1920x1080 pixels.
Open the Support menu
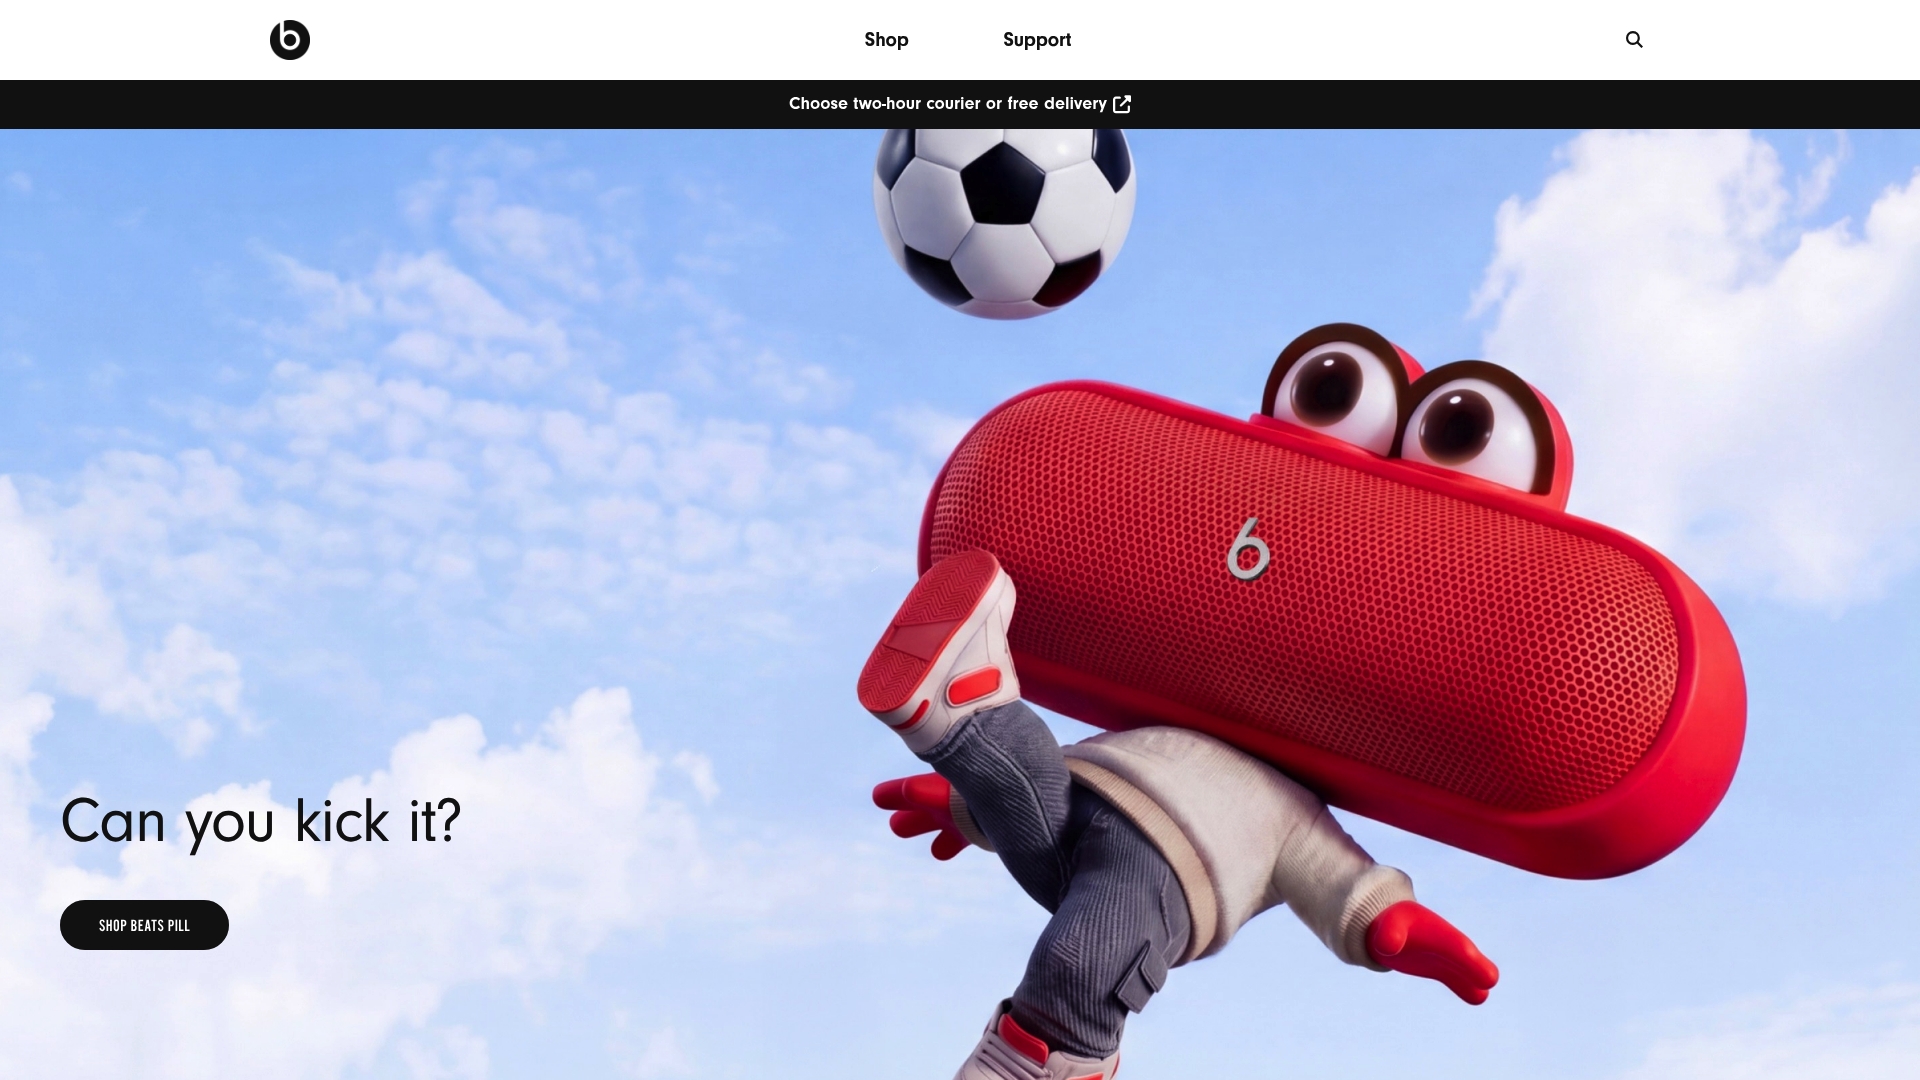[1037, 40]
